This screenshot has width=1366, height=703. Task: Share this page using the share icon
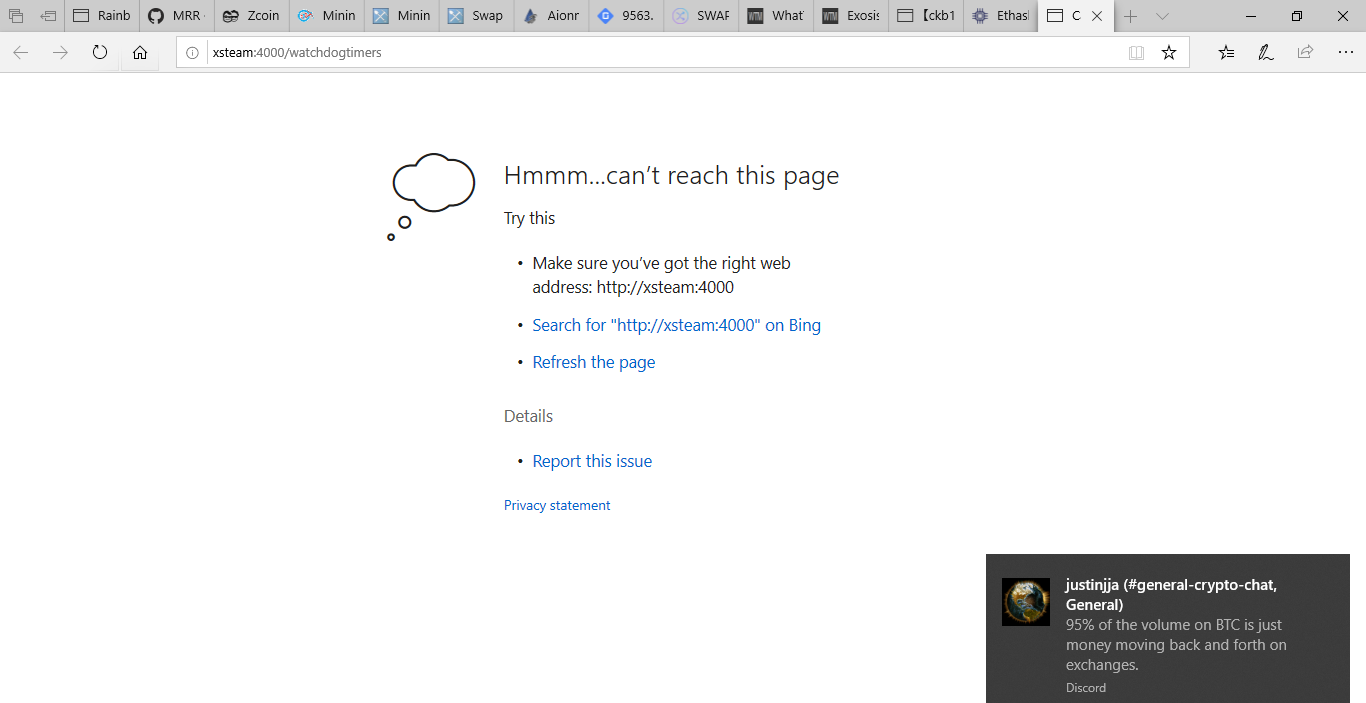[x=1304, y=52]
